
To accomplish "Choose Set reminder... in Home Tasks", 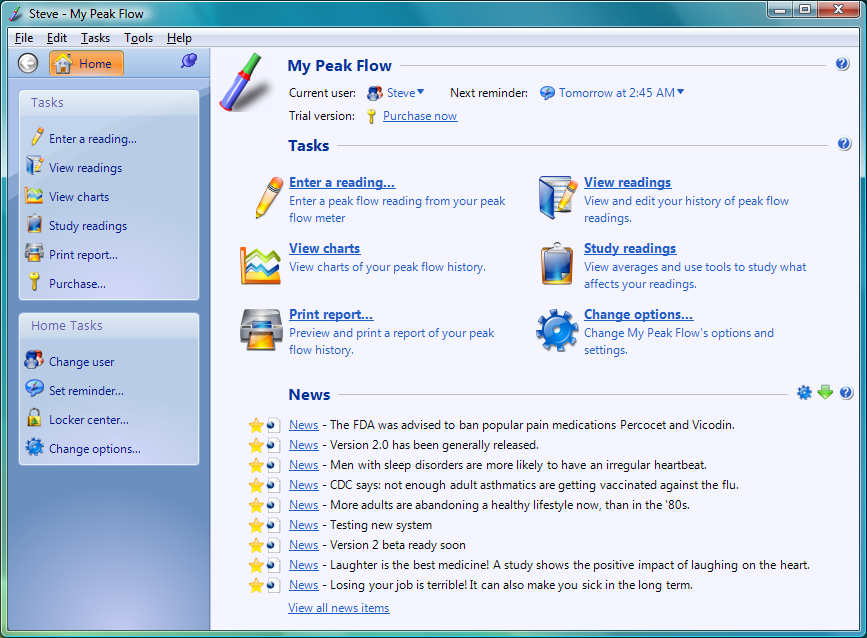I will (x=86, y=391).
